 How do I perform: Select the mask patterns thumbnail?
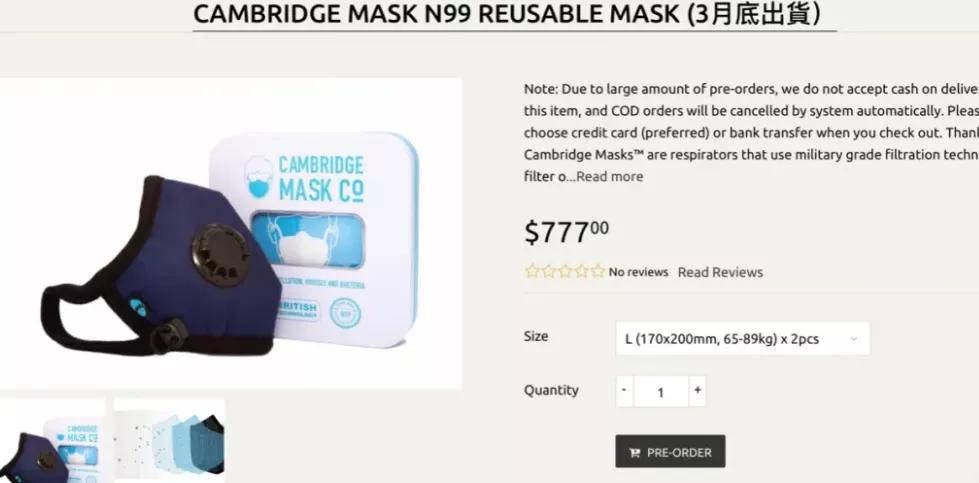point(169,441)
